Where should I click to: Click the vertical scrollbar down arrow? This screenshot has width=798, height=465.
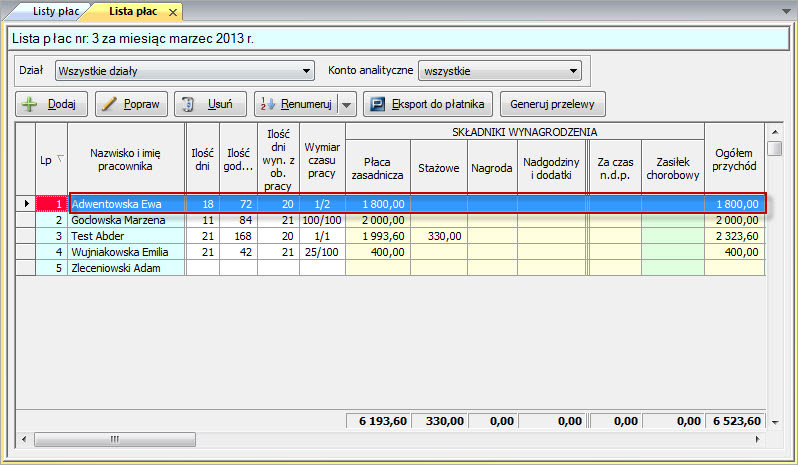pyautogui.click(x=774, y=422)
